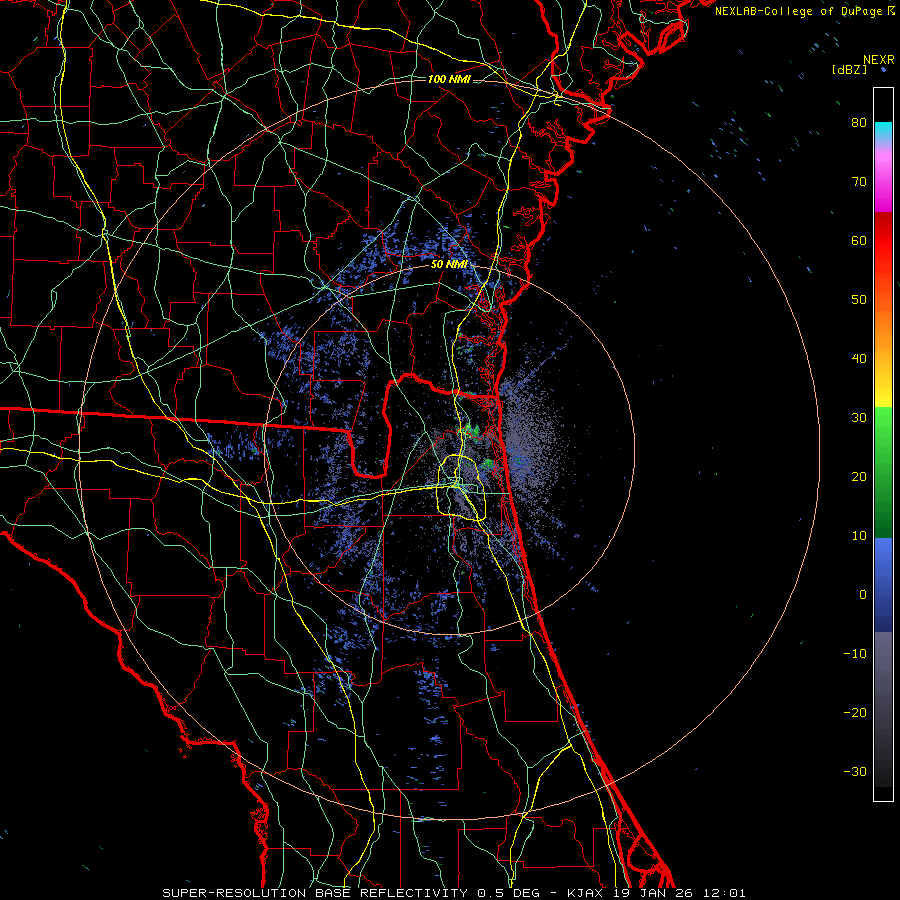The width and height of the screenshot is (900, 900).
Task: Click the 40 value on the dBZ scale
Action: click(x=859, y=359)
